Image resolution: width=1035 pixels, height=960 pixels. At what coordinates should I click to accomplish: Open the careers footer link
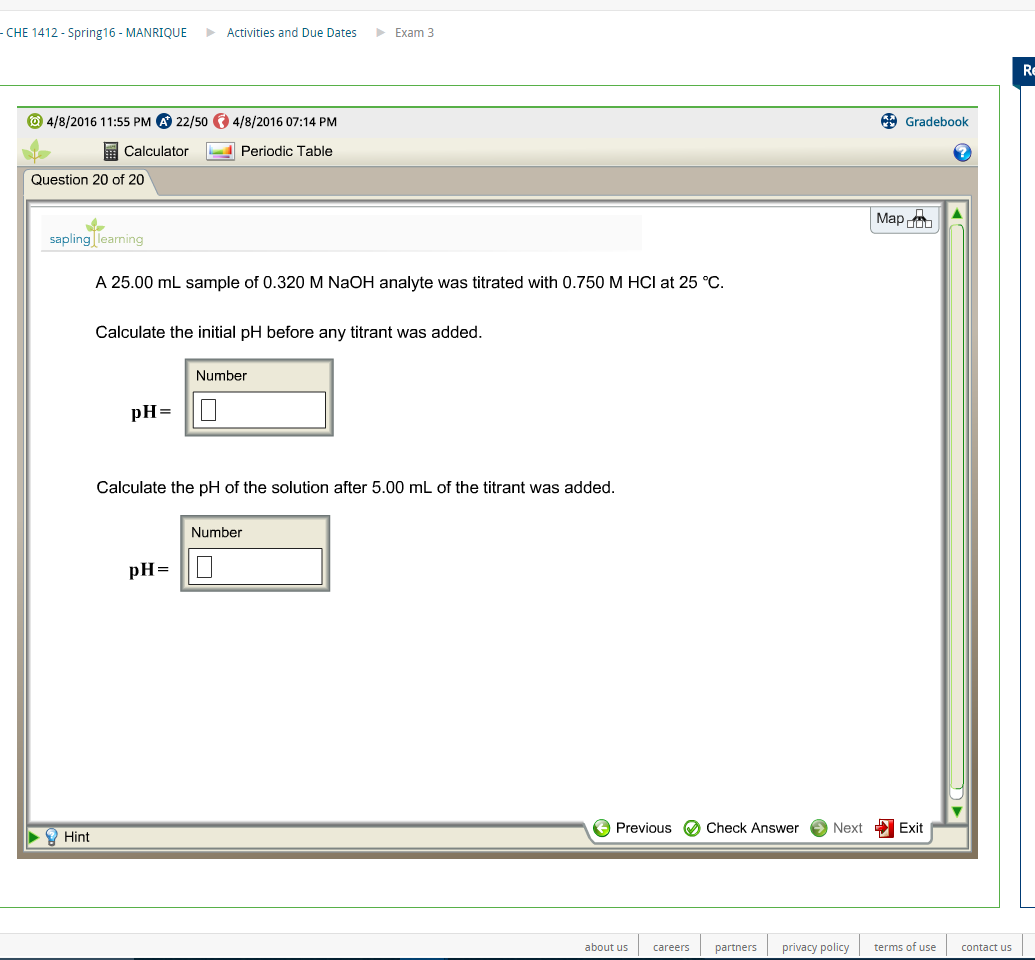[671, 947]
